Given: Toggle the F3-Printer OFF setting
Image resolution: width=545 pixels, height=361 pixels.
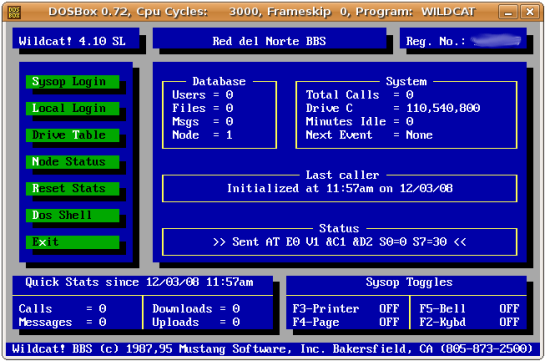Looking at the screenshot, I should tap(346, 309).
